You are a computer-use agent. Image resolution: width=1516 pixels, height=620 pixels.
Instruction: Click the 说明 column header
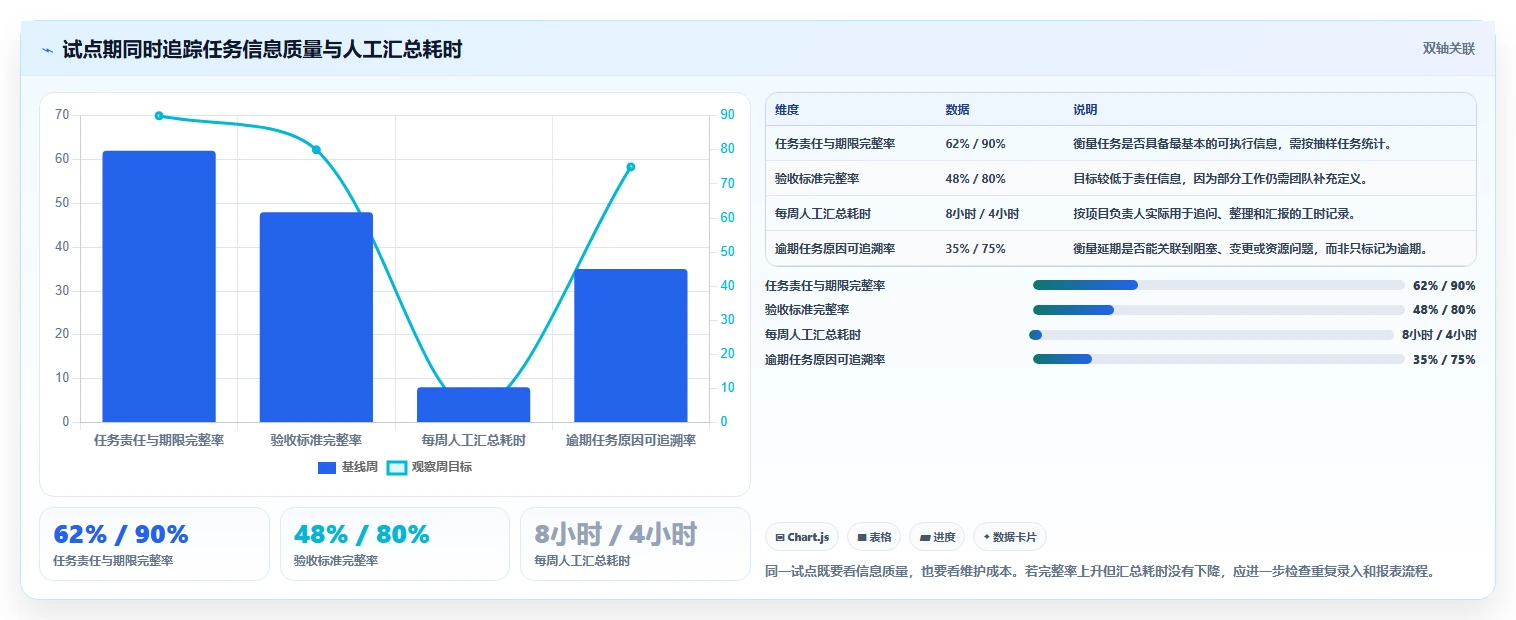1085,110
